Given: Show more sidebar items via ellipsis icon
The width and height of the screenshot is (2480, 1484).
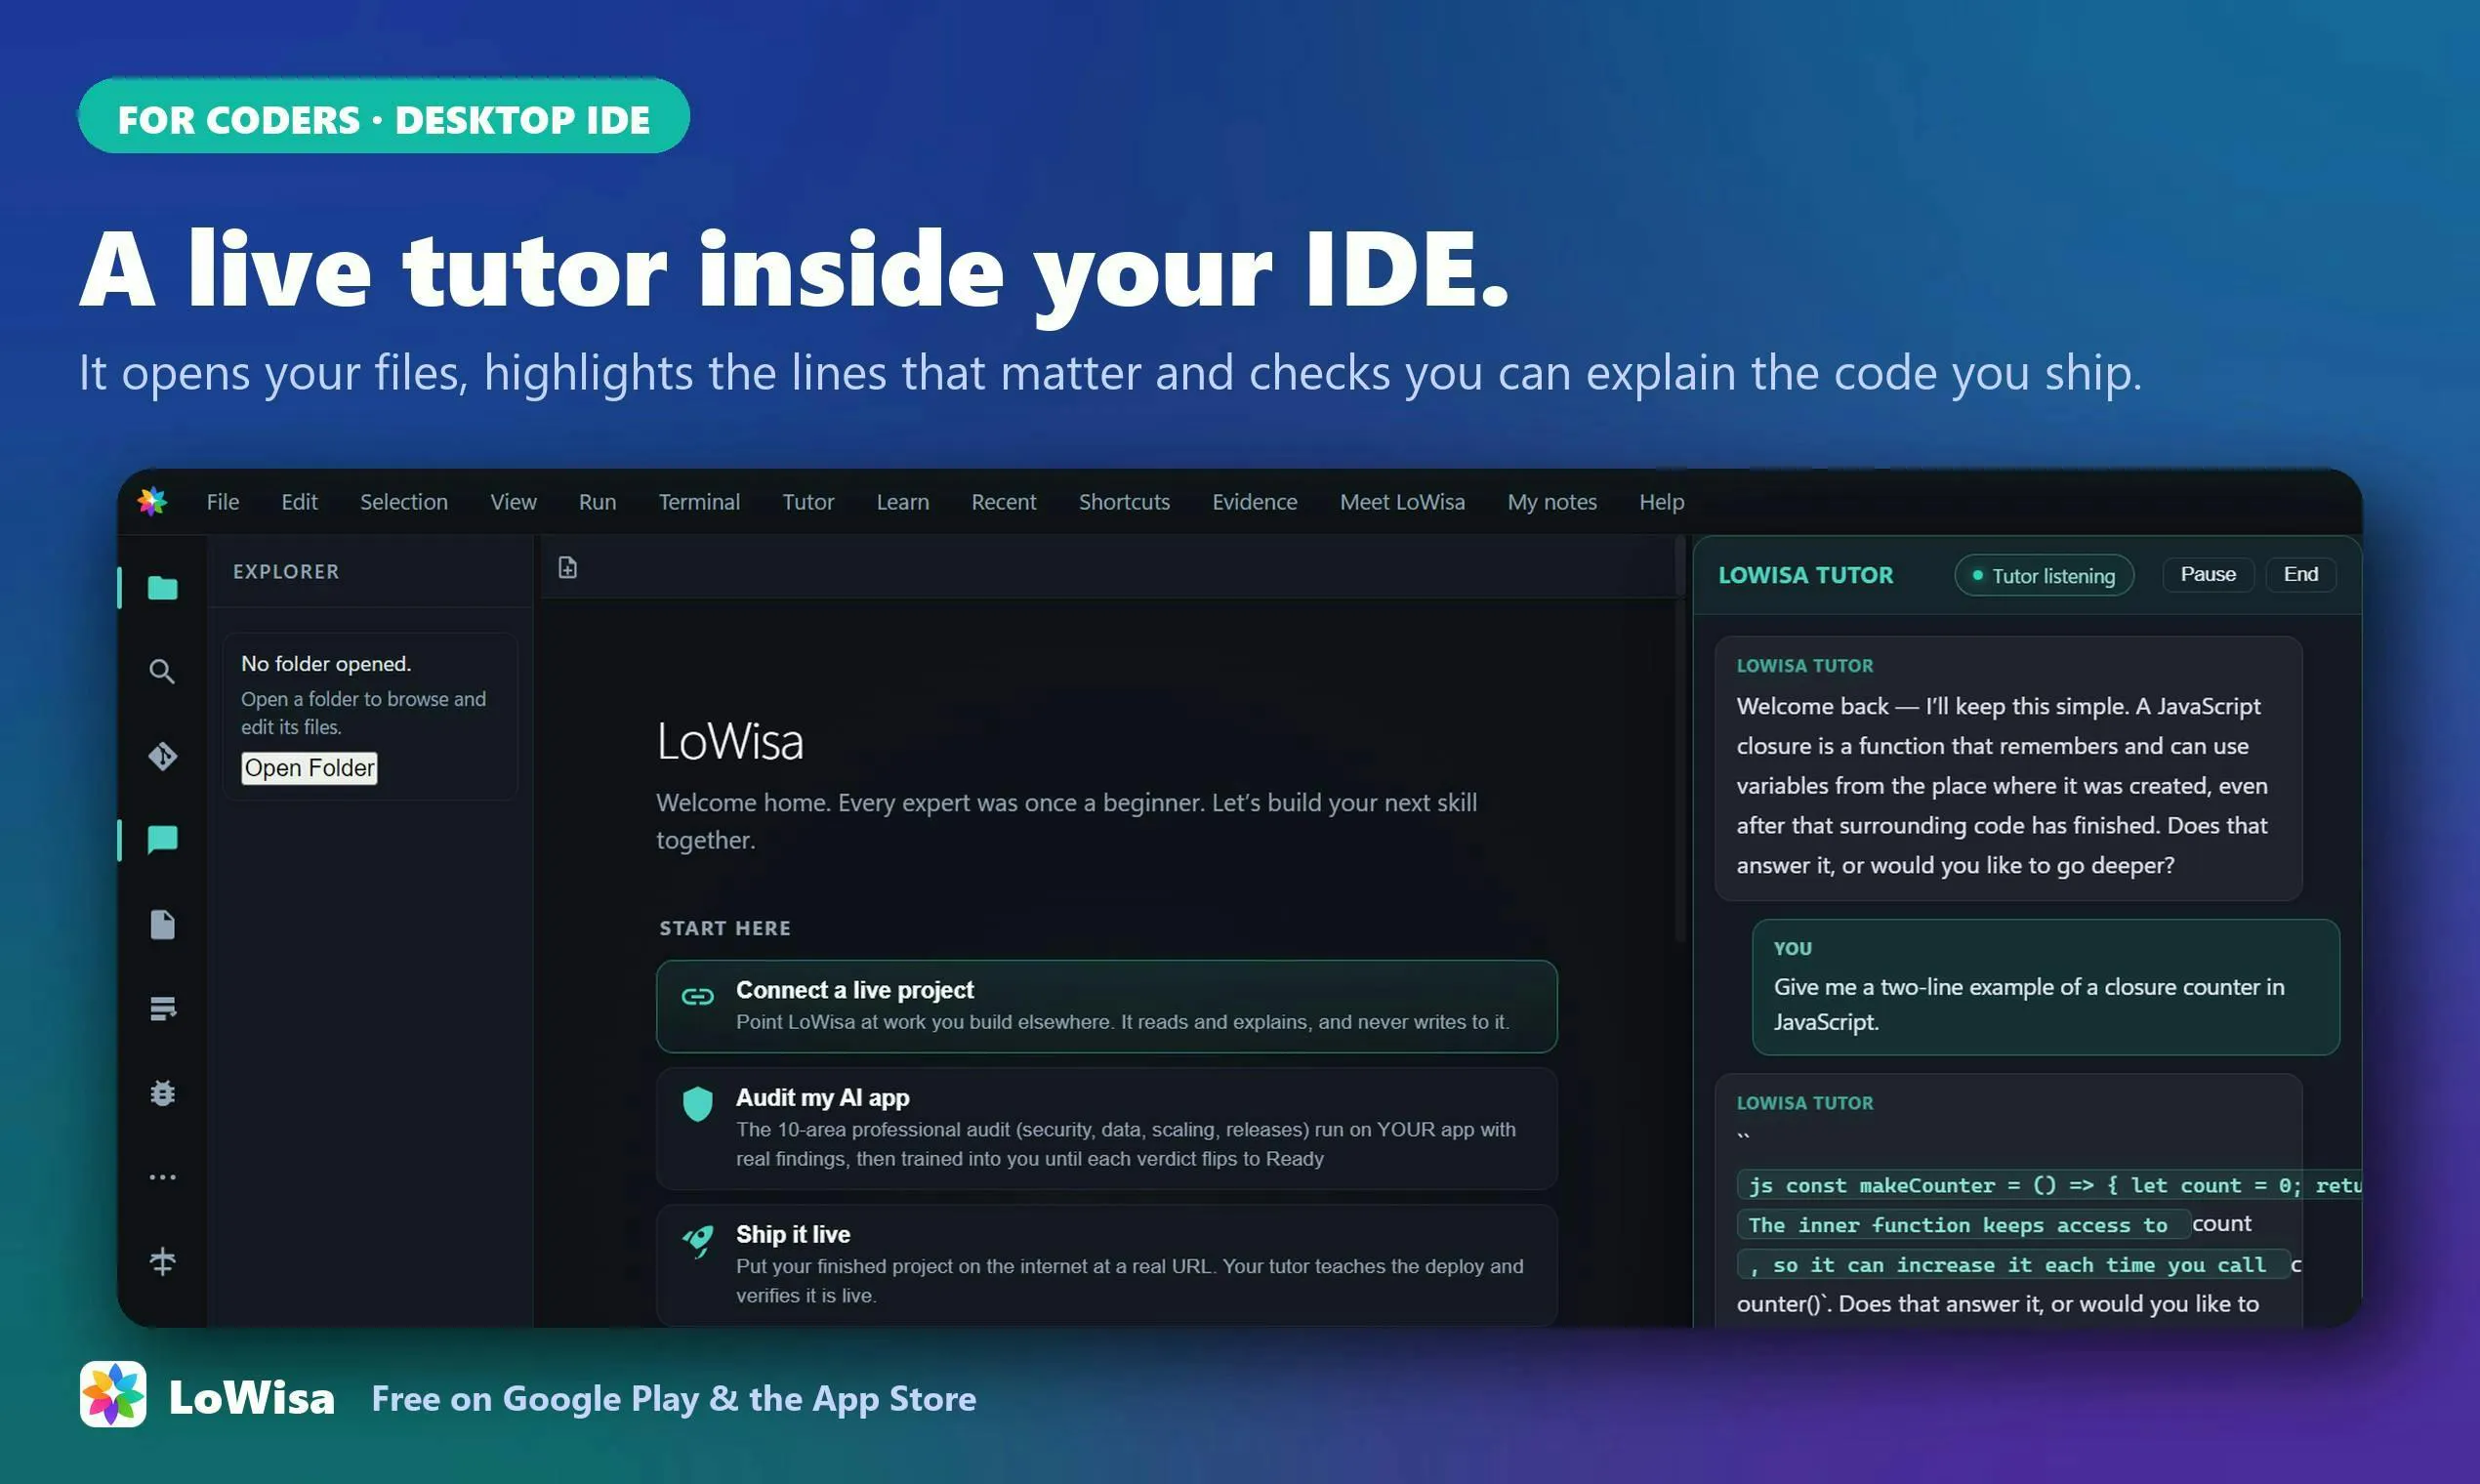Looking at the screenshot, I should pos(162,1177).
